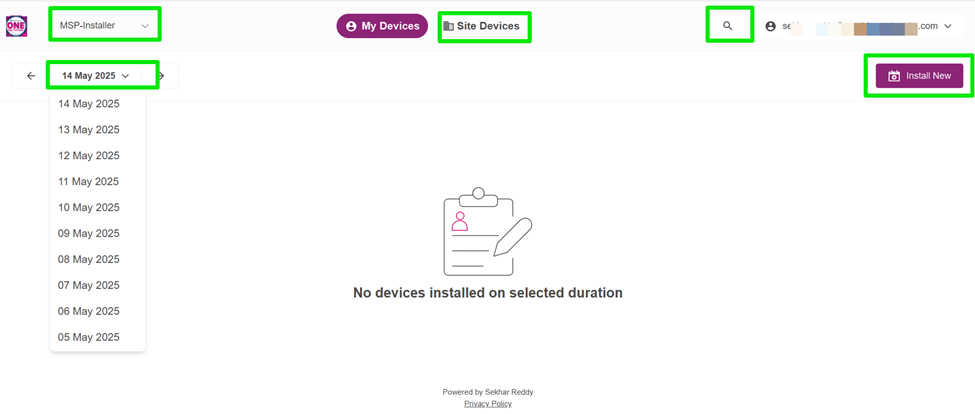The height and width of the screenshot is (414, 975).
Task: Open the Privacy Policy link
Action: [x=488, y=403]
